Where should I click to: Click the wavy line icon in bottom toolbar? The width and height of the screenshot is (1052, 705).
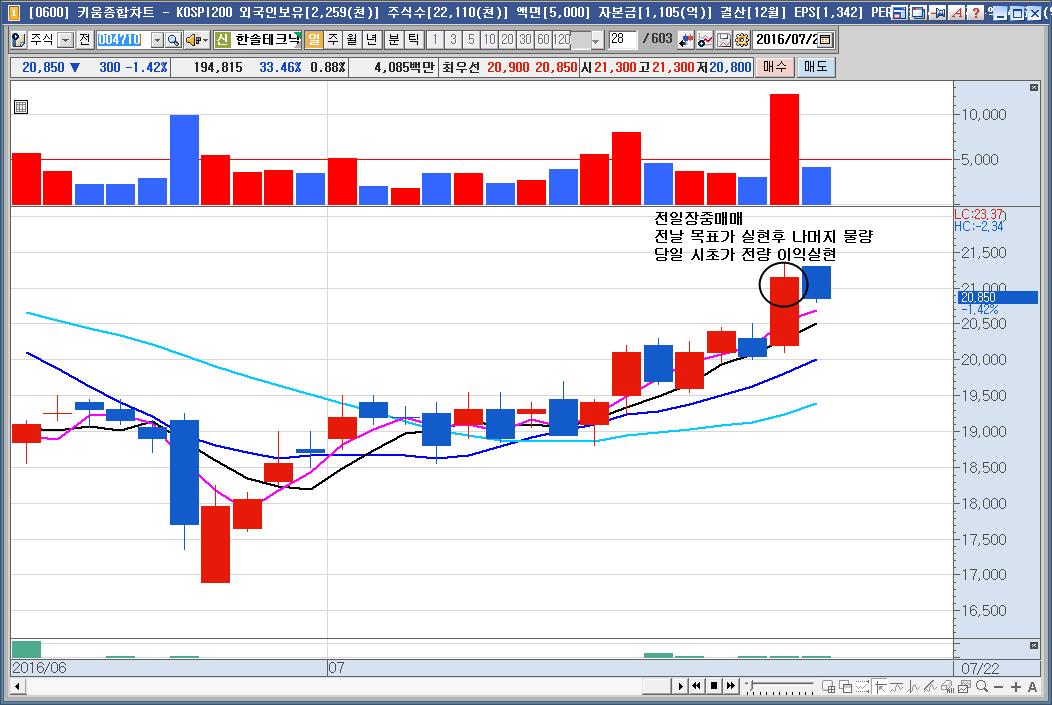(x=896, y=686)
